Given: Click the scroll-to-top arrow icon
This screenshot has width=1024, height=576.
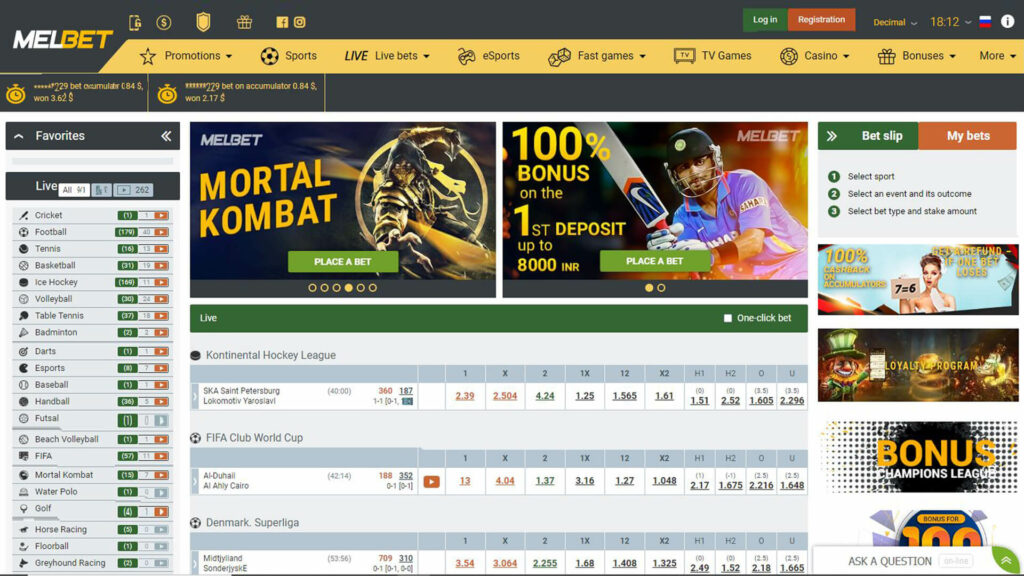Looking at the screenshot, I should (x=1006, y=560).
